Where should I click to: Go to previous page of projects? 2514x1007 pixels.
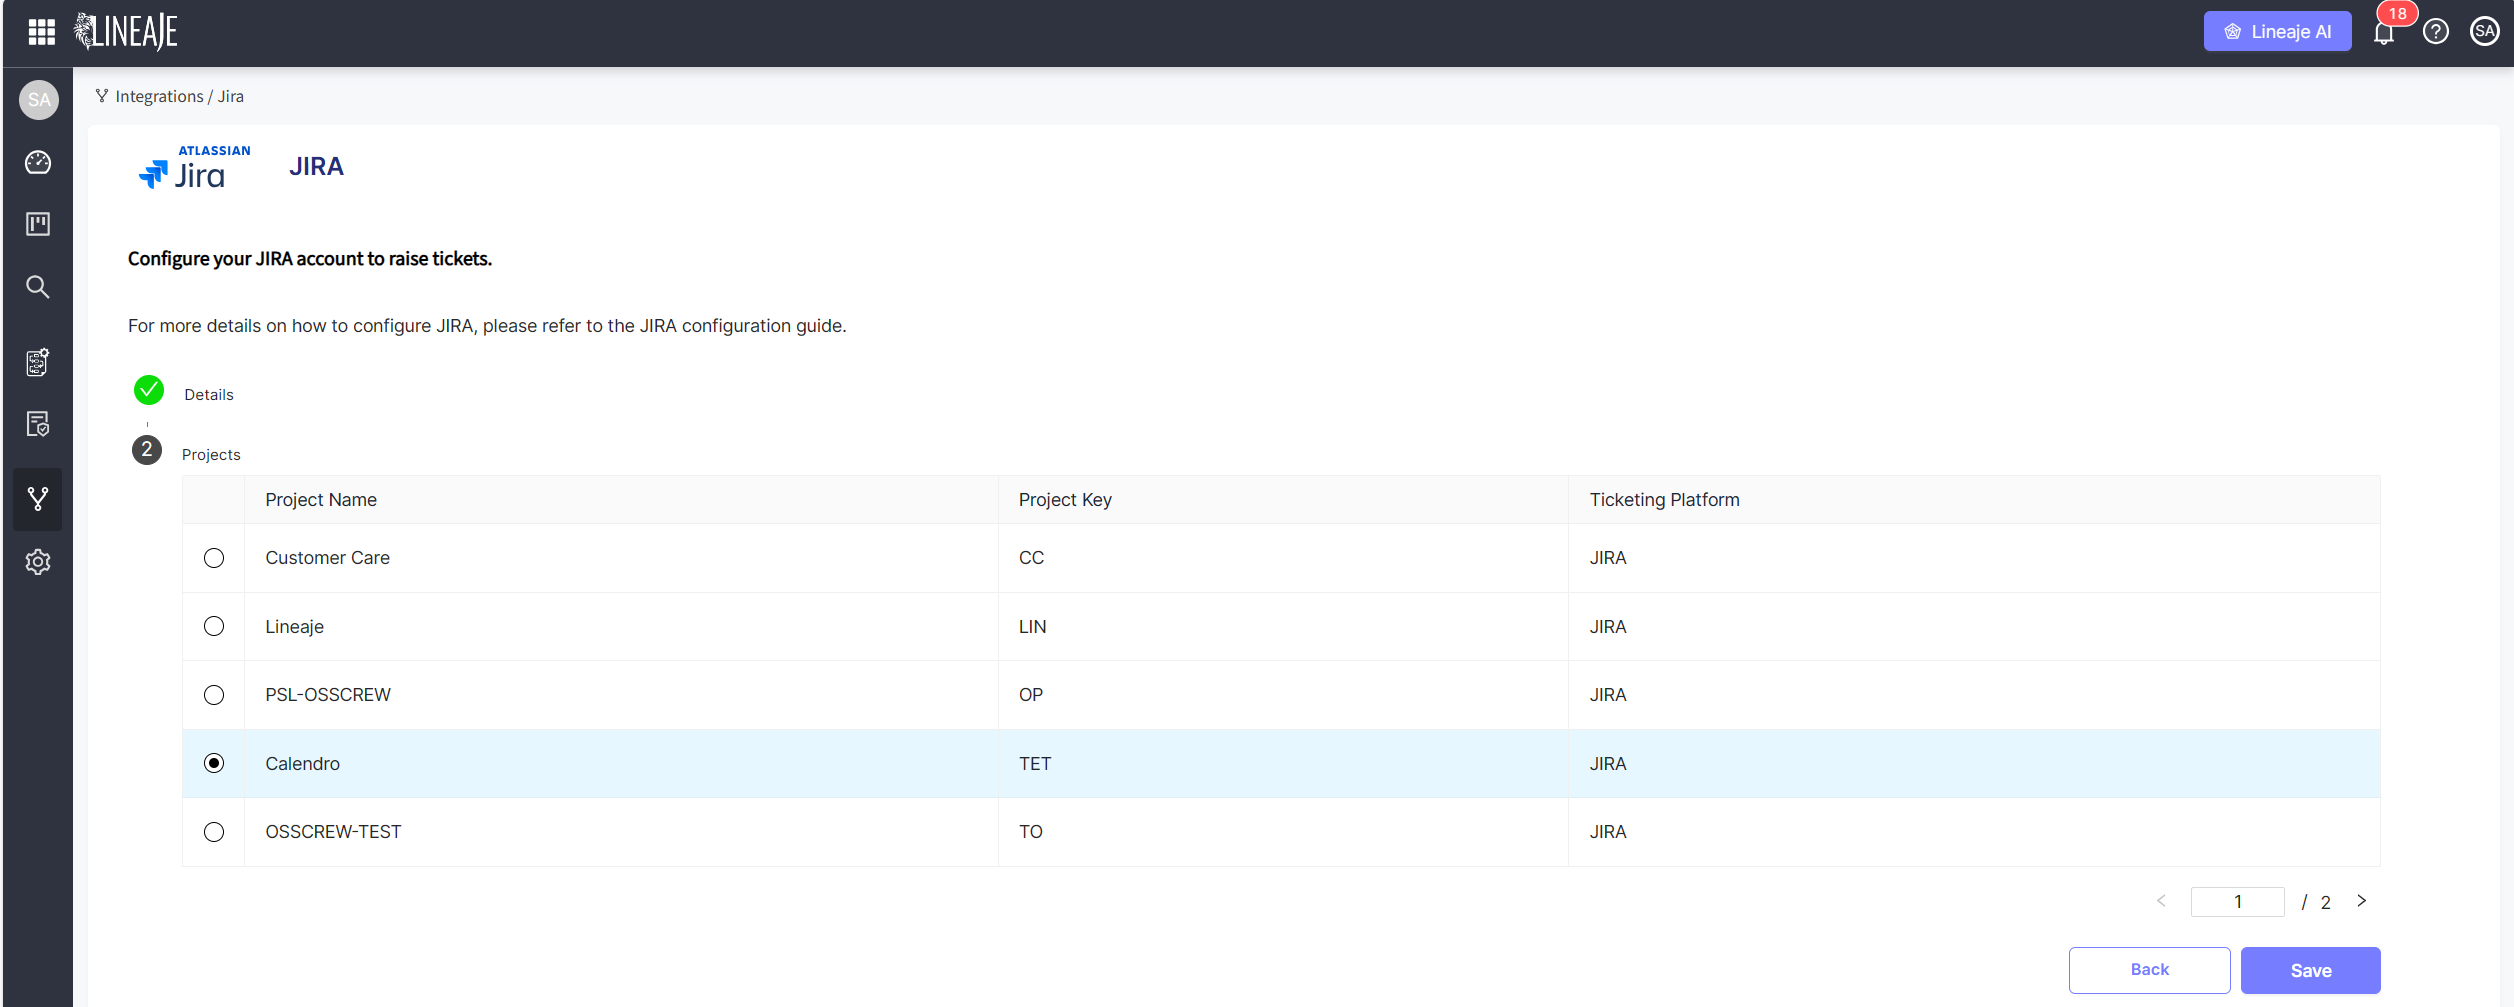tap(2161, 901)
